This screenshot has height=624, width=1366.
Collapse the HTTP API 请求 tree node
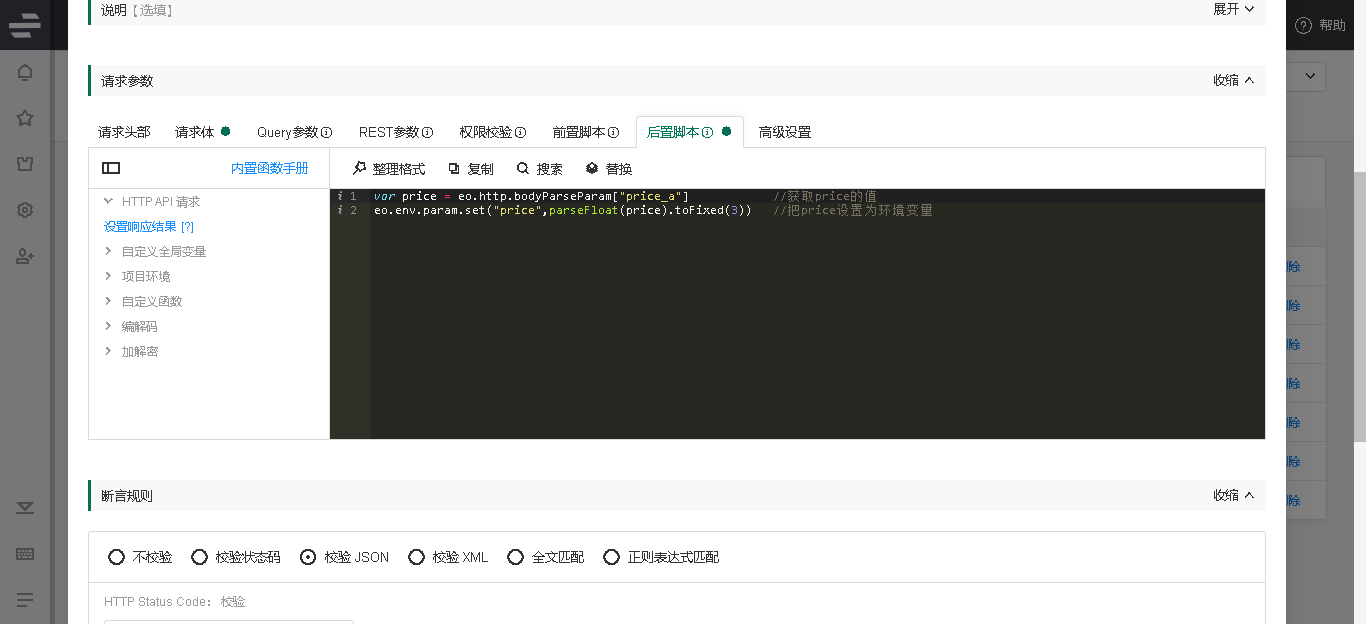(109, 201)
